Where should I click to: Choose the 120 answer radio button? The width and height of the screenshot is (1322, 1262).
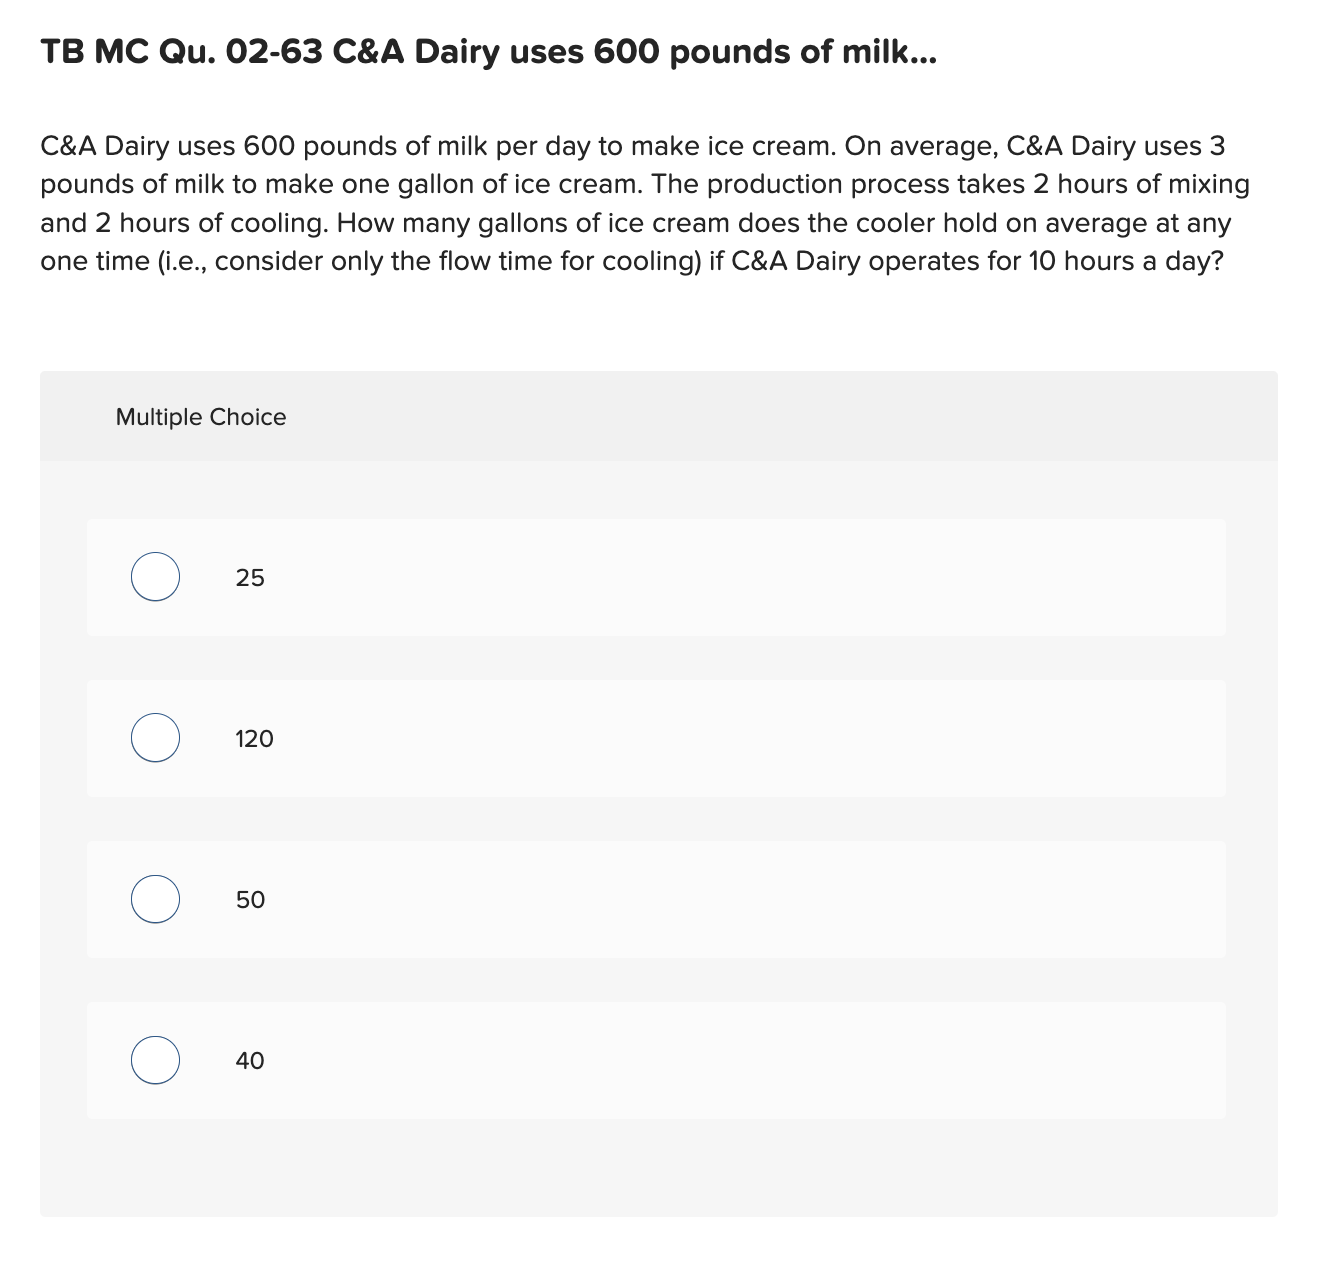tap(155, 738)
